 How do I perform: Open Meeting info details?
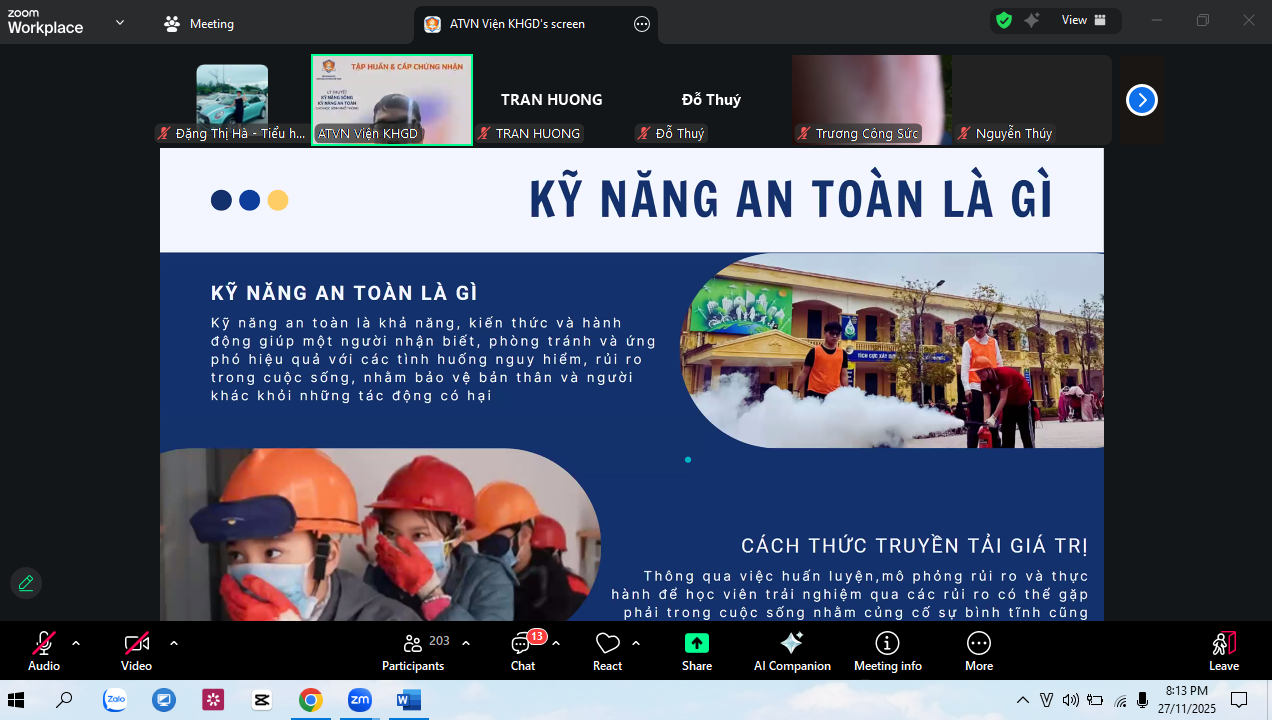pyautogui.click(x=887, y=651)
